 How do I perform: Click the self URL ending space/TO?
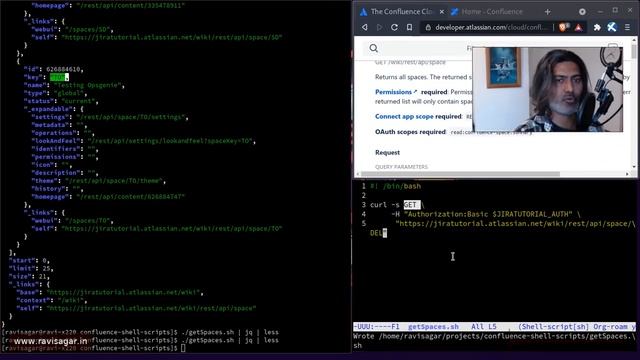pos(171,229)
